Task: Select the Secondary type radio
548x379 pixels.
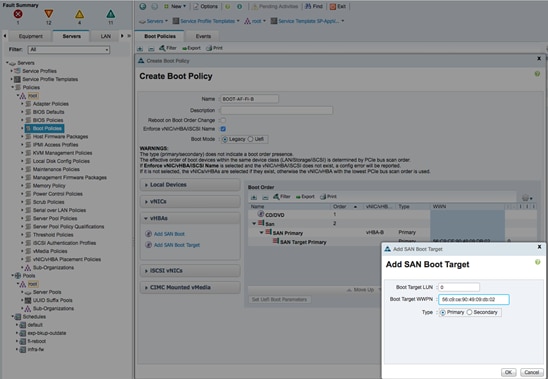Action: pos(469,312)
